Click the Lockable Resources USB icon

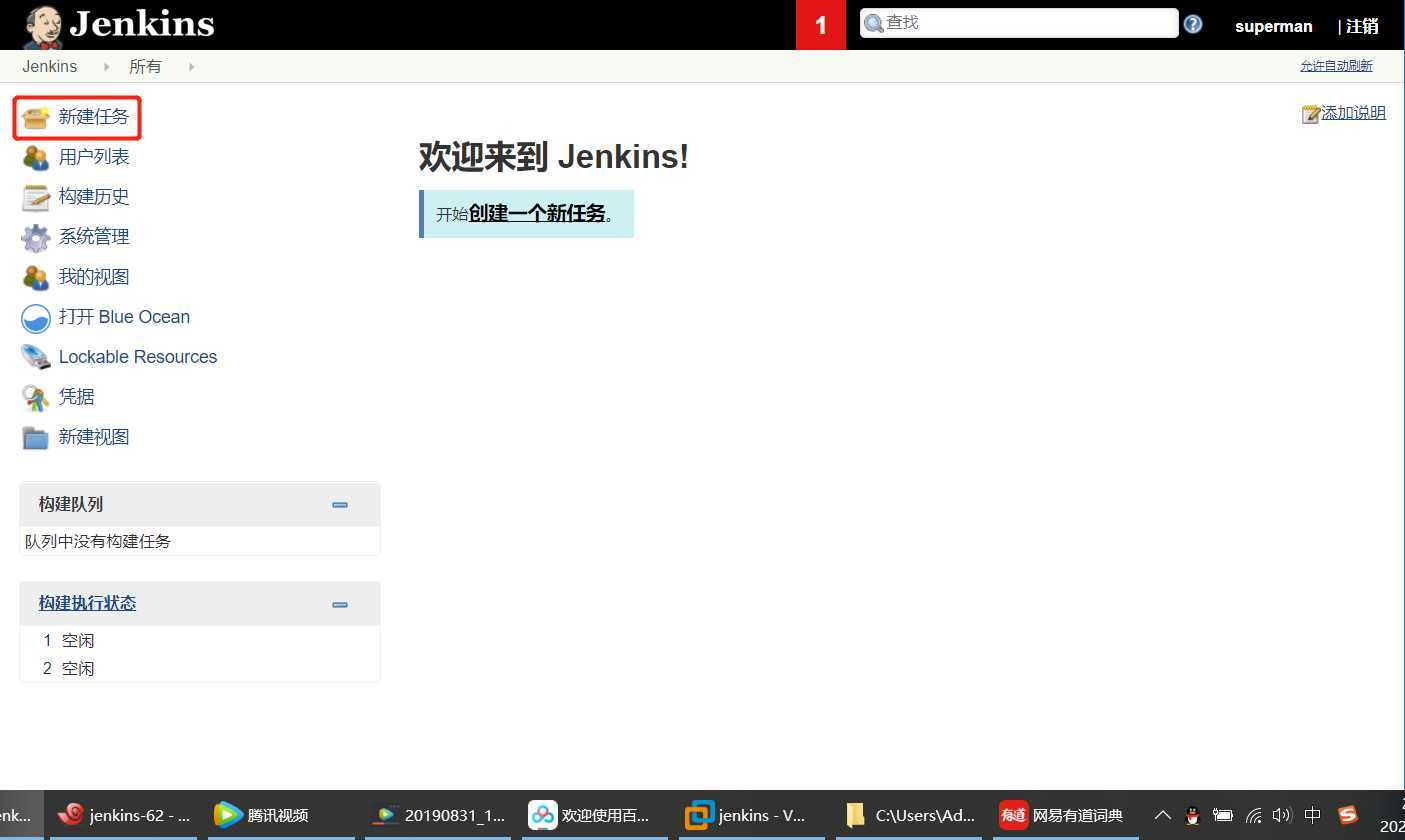(35, 357)
